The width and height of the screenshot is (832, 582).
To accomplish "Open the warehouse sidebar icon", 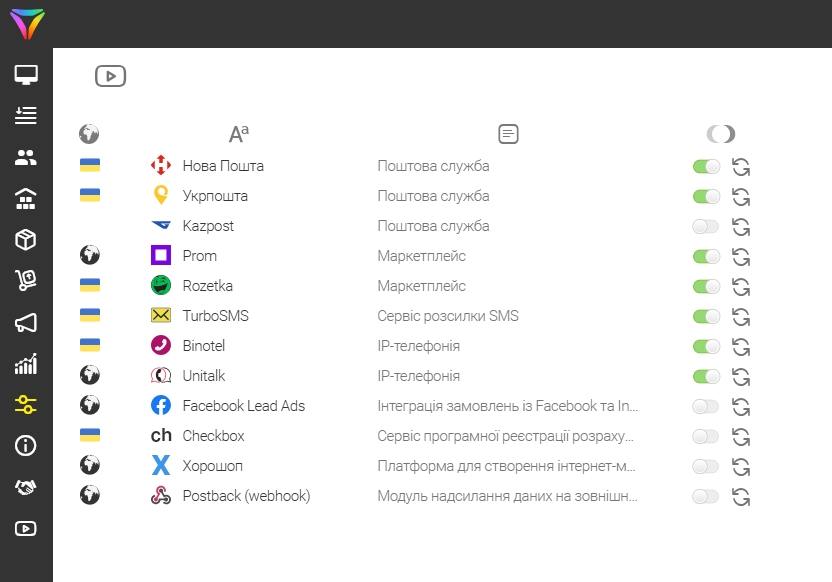I will click(x=26, y=199).
